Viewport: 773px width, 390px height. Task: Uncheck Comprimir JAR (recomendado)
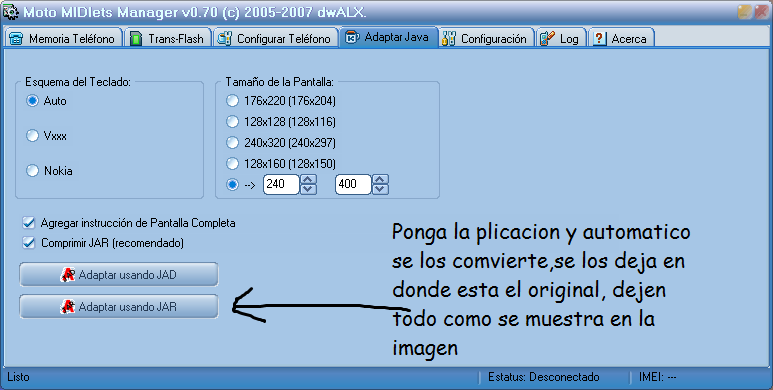point(29,243)
